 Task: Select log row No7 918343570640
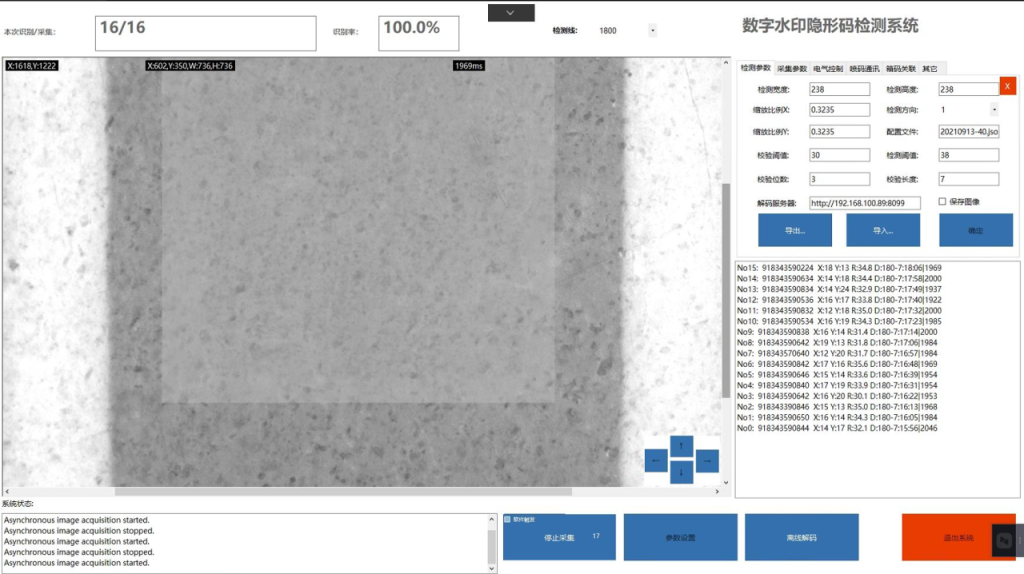[837, 353]
